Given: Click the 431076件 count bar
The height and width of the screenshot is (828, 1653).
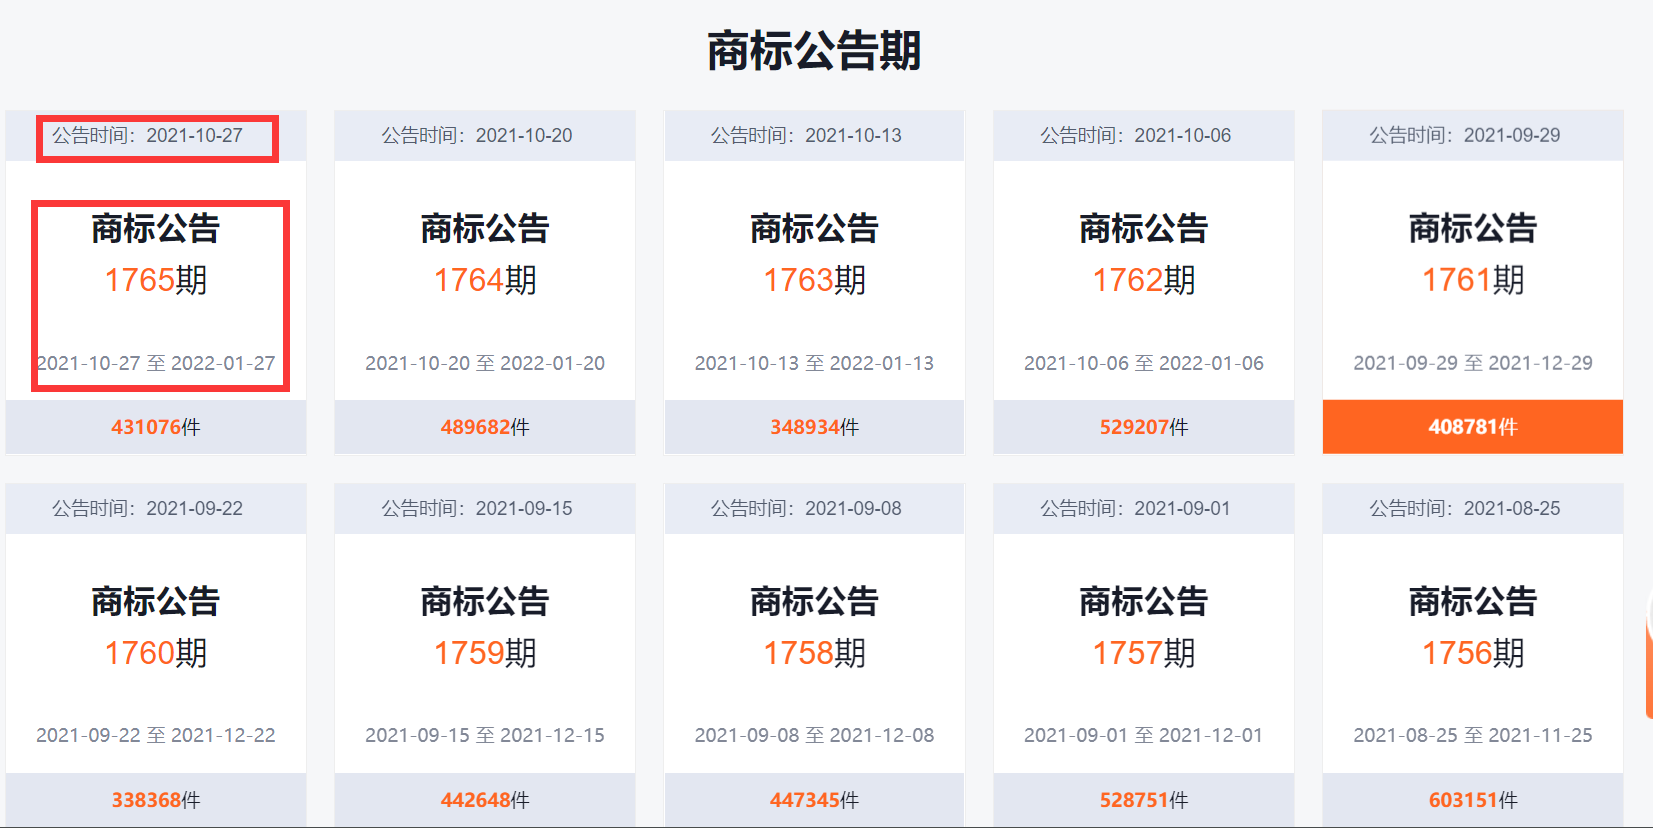Looking at the screenshot, I should point(156,427).
